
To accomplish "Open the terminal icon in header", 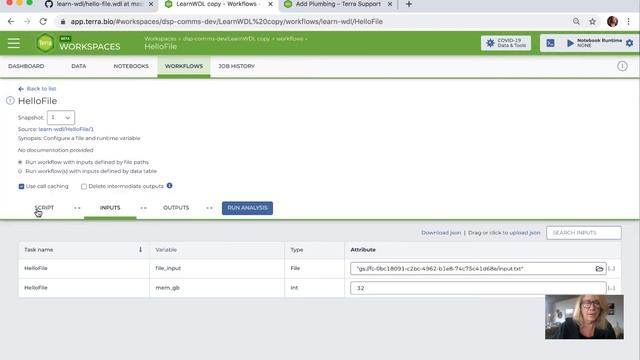I will point(550,43).
